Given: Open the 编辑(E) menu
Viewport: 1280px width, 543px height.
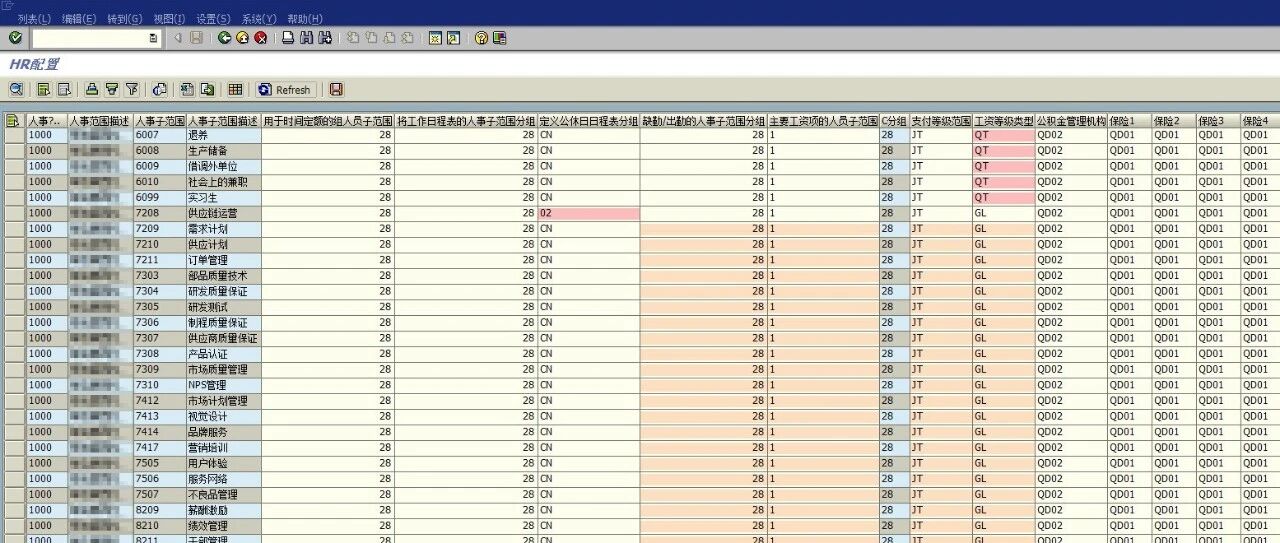Looking at the screenshot, I should pyautogui.click(x=79, y=19).
